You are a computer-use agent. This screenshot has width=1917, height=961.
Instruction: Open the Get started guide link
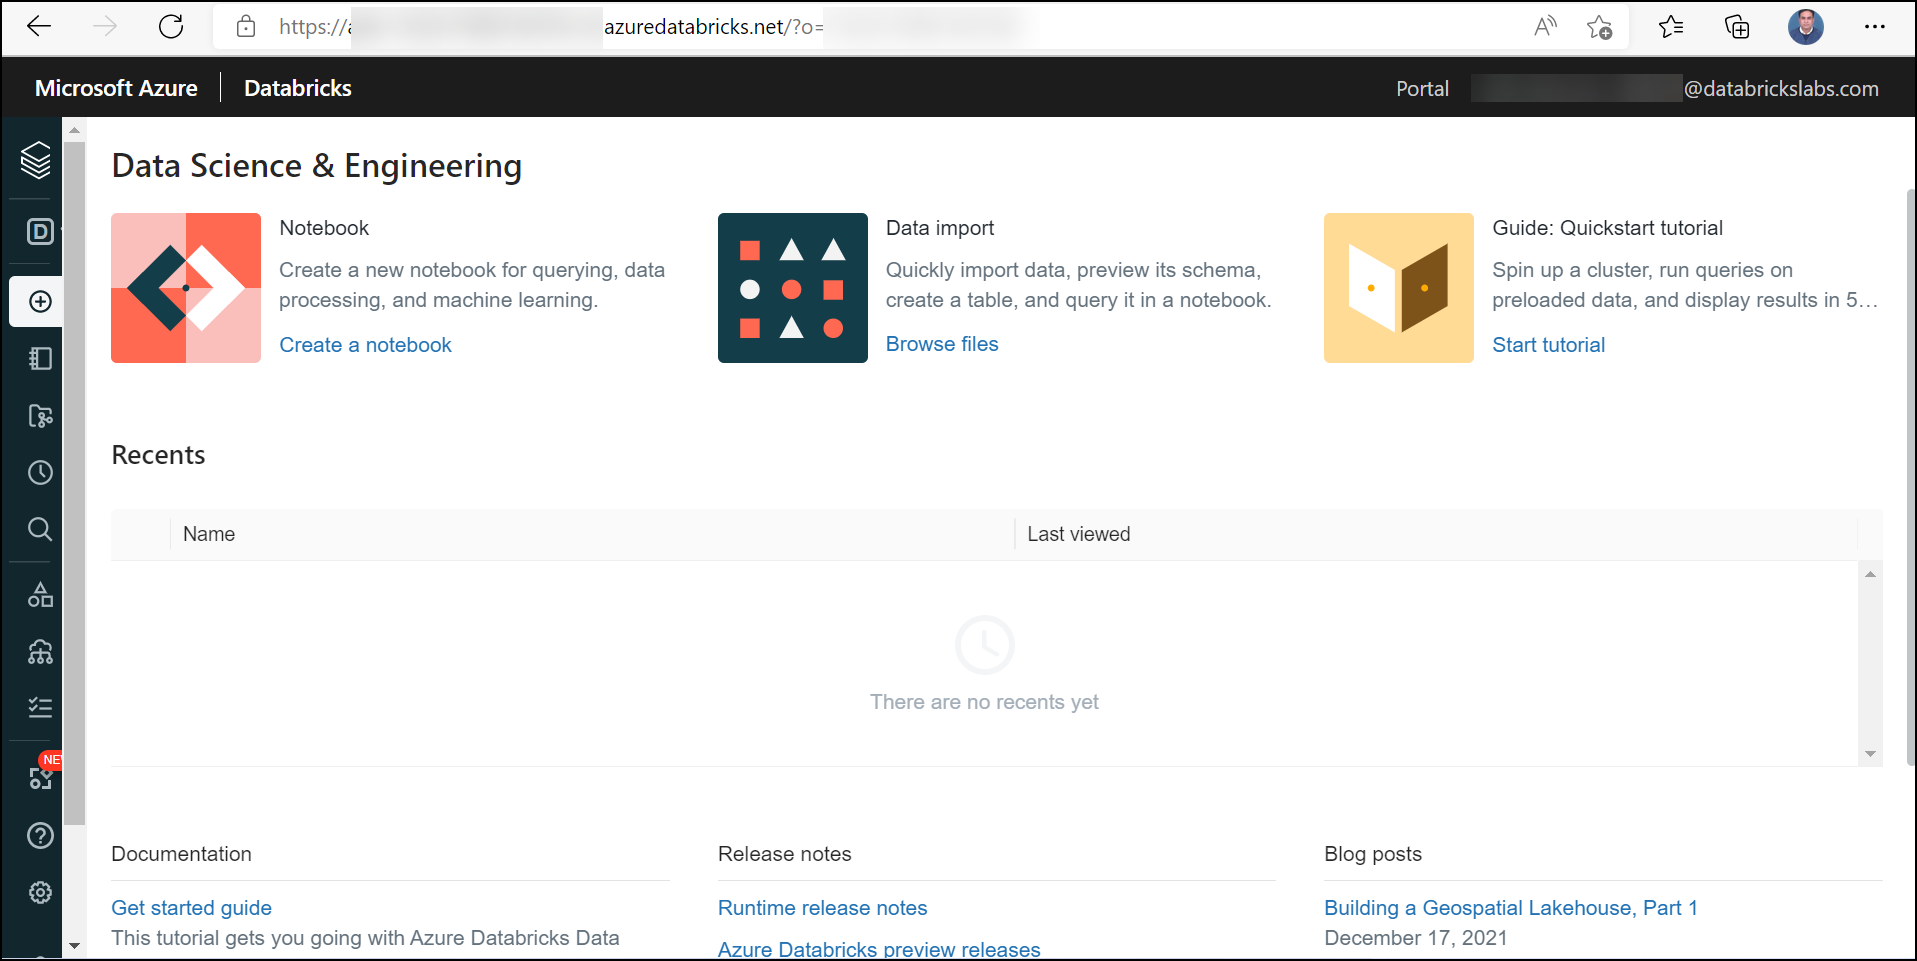191,908
